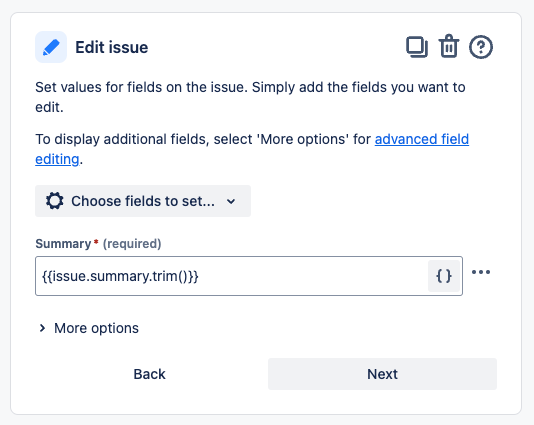Click the More options label
This screenshot has height=425, width=534.
(96, 328)
